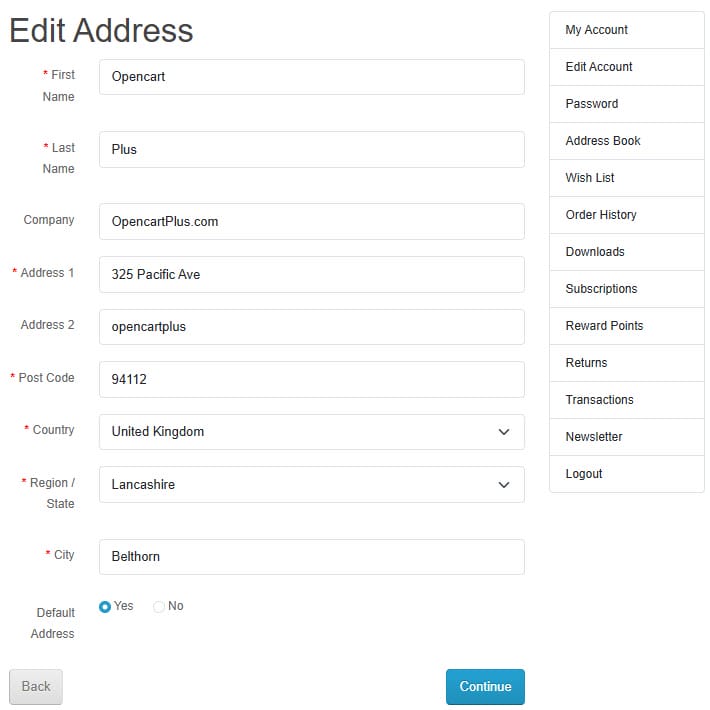Screen dimensions: 710x710
Task: Open Wish List from the sidebar
Action: click(627, 178)
